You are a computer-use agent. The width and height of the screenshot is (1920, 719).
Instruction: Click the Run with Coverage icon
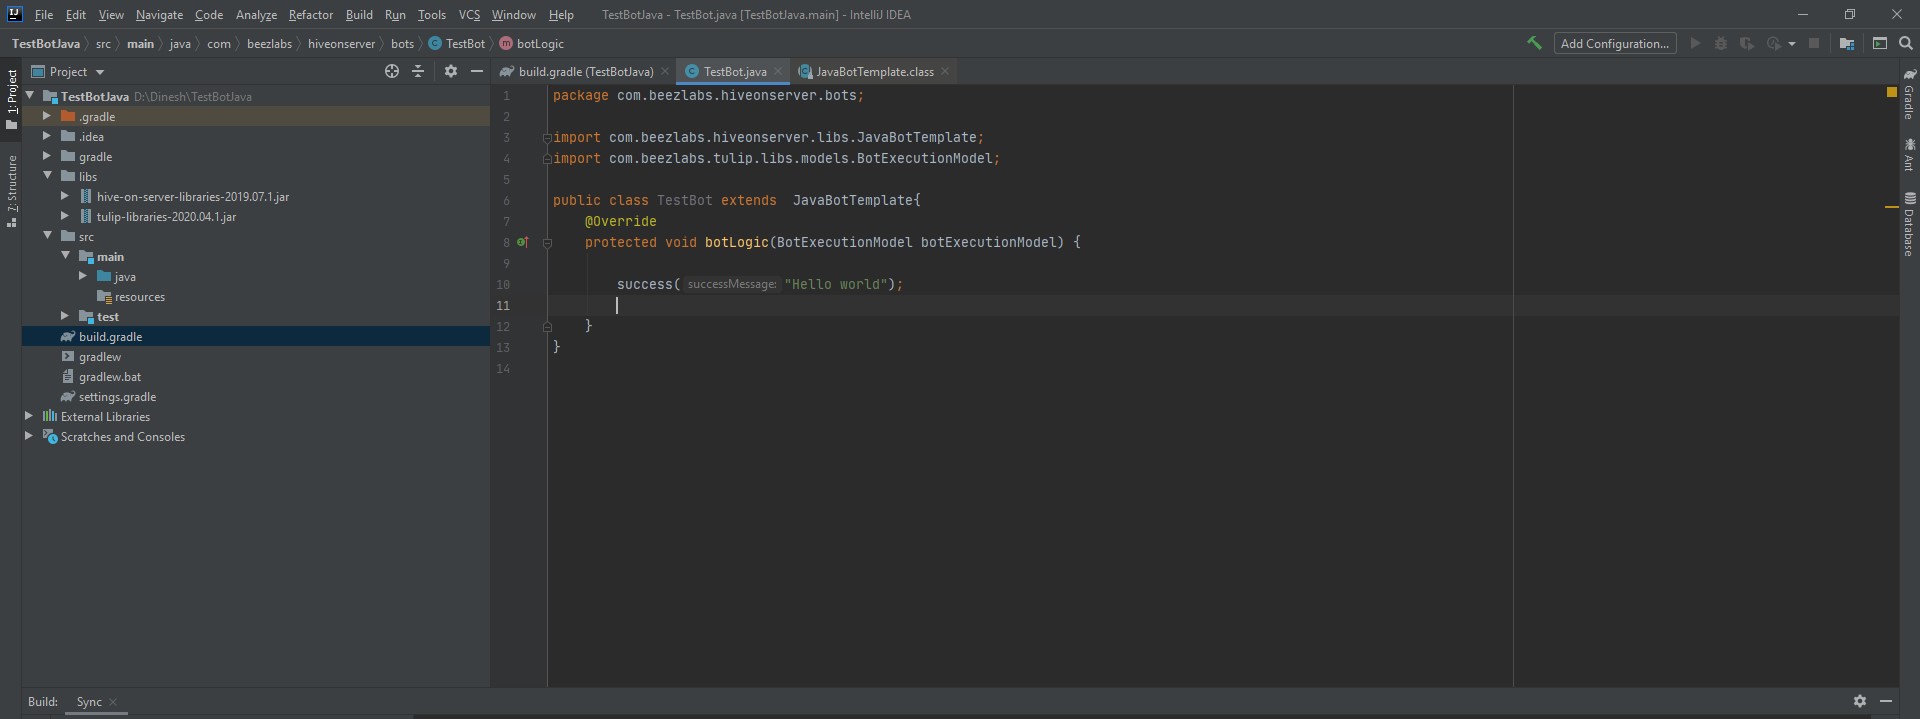pos(1747,43)
